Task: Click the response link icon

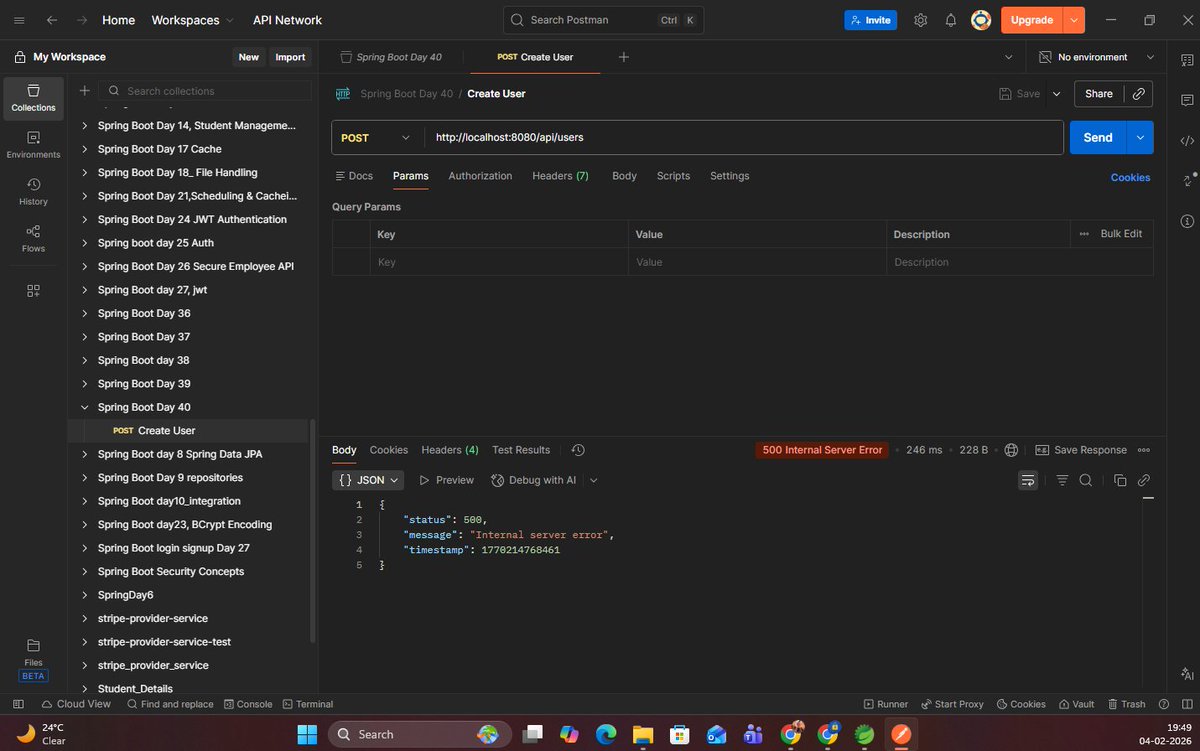Action: (1144, 480)
